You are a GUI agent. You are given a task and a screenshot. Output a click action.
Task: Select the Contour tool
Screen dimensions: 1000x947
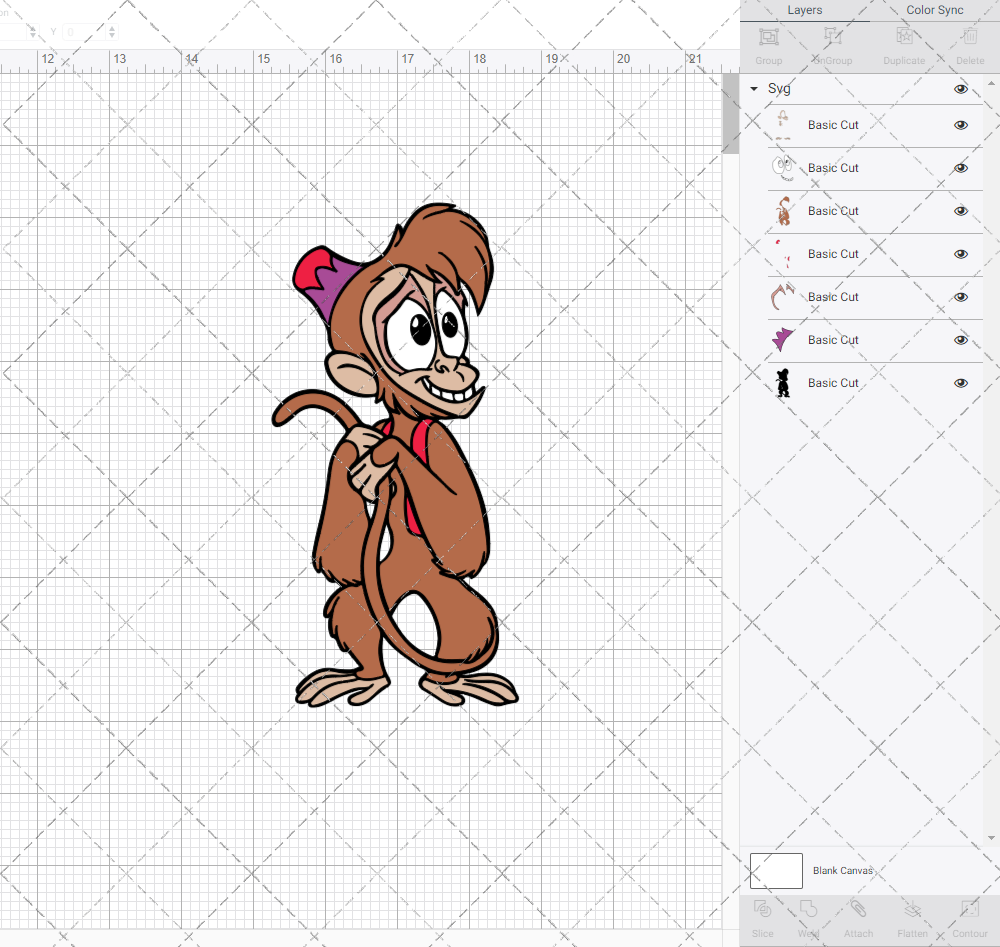click(970, 909)
